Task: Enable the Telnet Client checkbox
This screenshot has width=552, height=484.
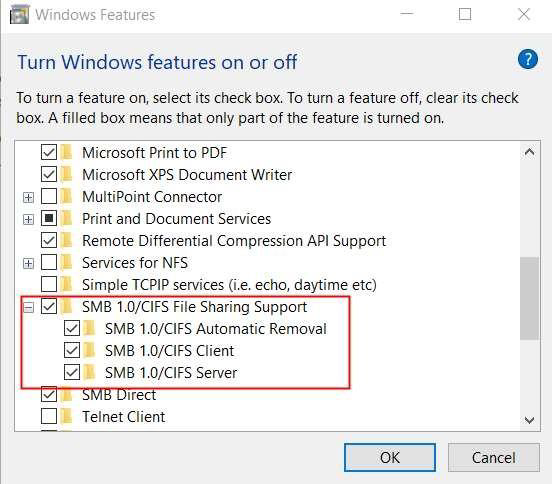Action: [x=49, y=416]
